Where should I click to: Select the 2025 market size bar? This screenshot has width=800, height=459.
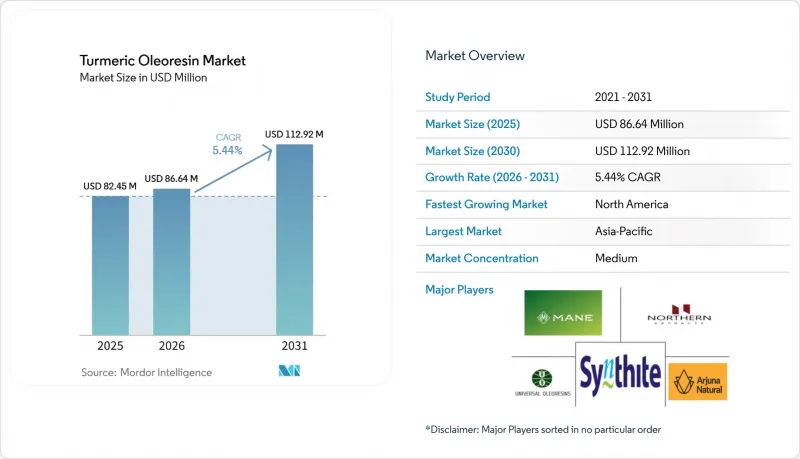110,265
